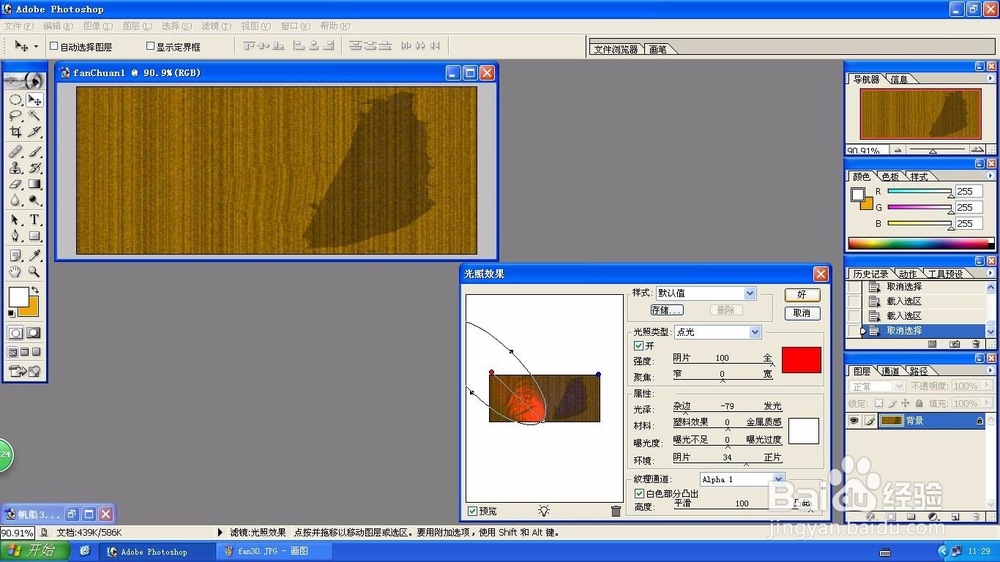Select the Path Selection tool
The width and height of the screenshot is (1000, 562).
pyautogui.click(x=15, y=220)
